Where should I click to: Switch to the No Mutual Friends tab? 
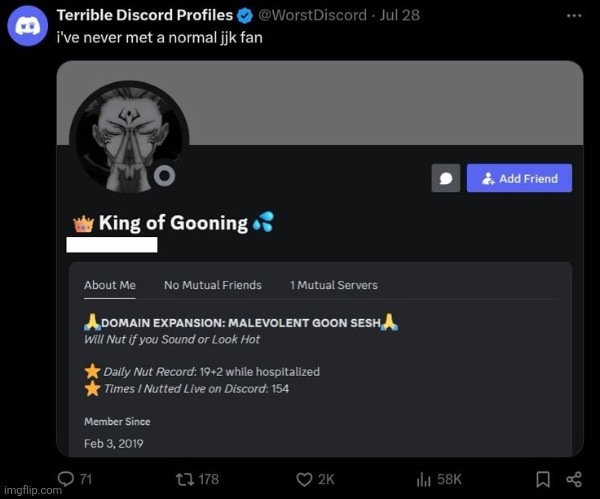click(x=213, y=285)
